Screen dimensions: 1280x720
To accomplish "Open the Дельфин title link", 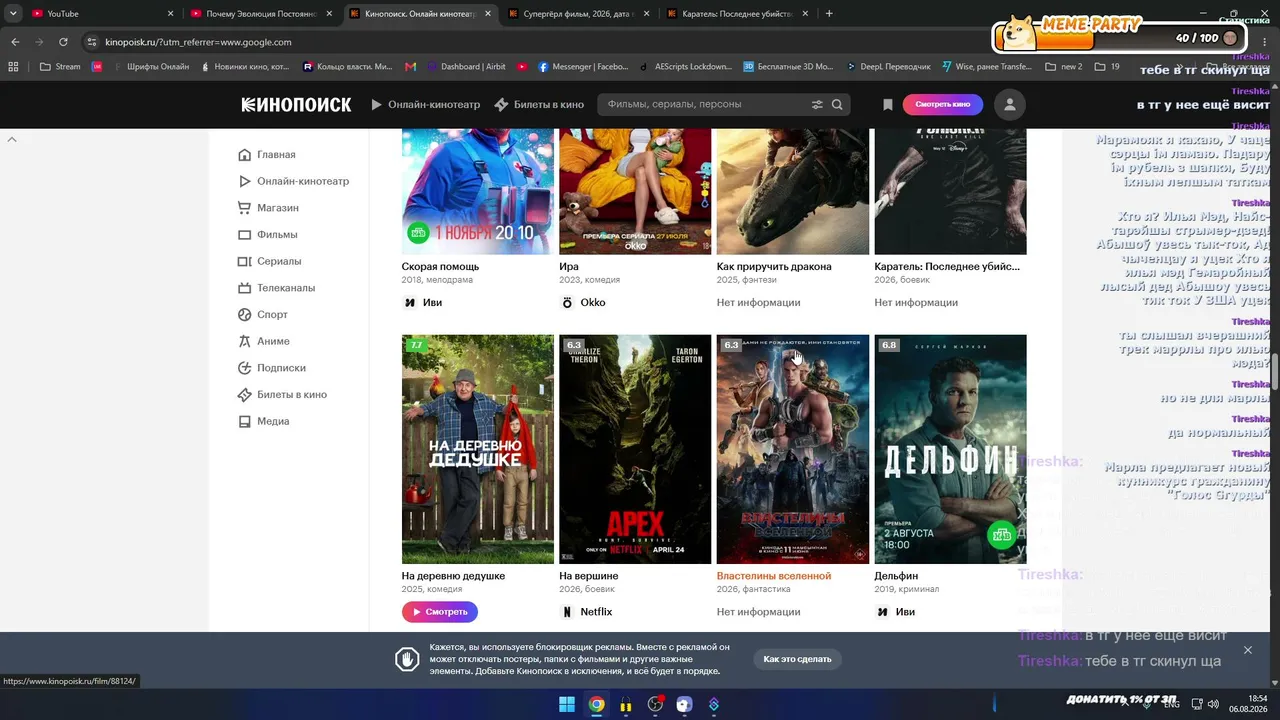I will (x=896, y=576).
